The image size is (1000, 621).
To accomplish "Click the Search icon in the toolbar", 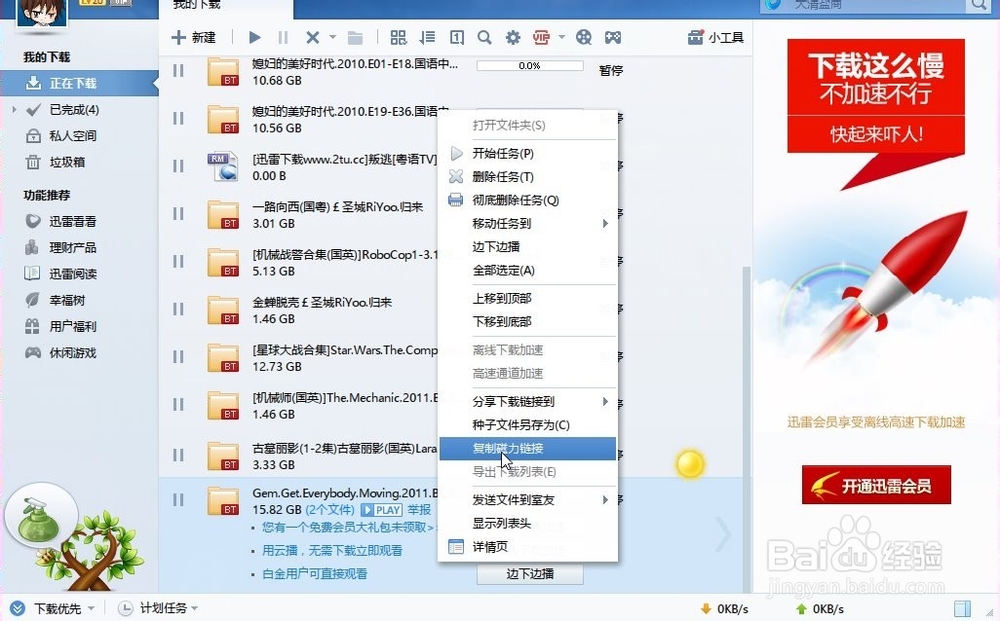I will pyautogui.click(x=483, y=37).
